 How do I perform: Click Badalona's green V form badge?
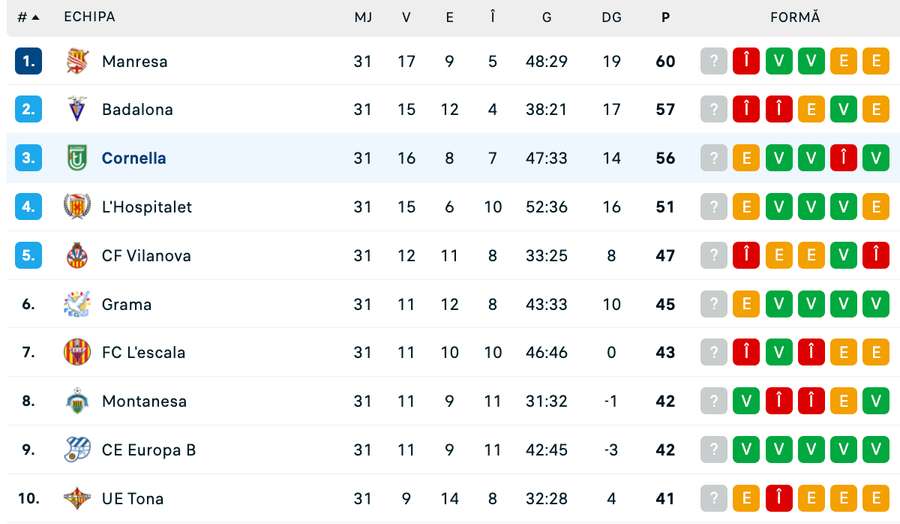coord(843,110)
